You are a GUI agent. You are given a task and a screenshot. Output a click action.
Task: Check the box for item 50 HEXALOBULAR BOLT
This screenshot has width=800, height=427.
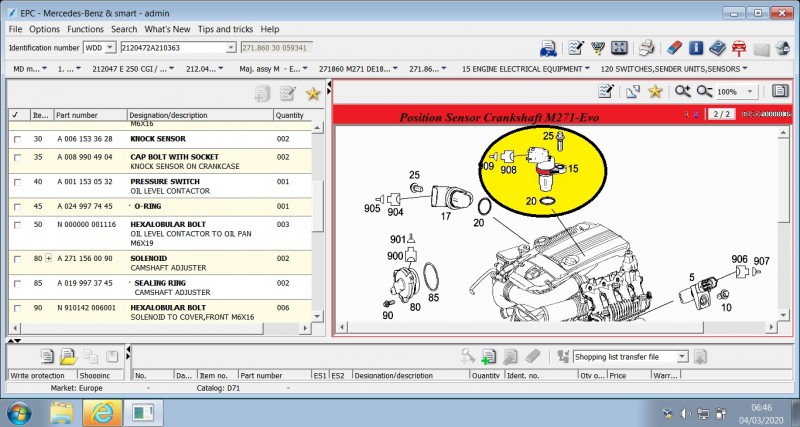[18, 225]
